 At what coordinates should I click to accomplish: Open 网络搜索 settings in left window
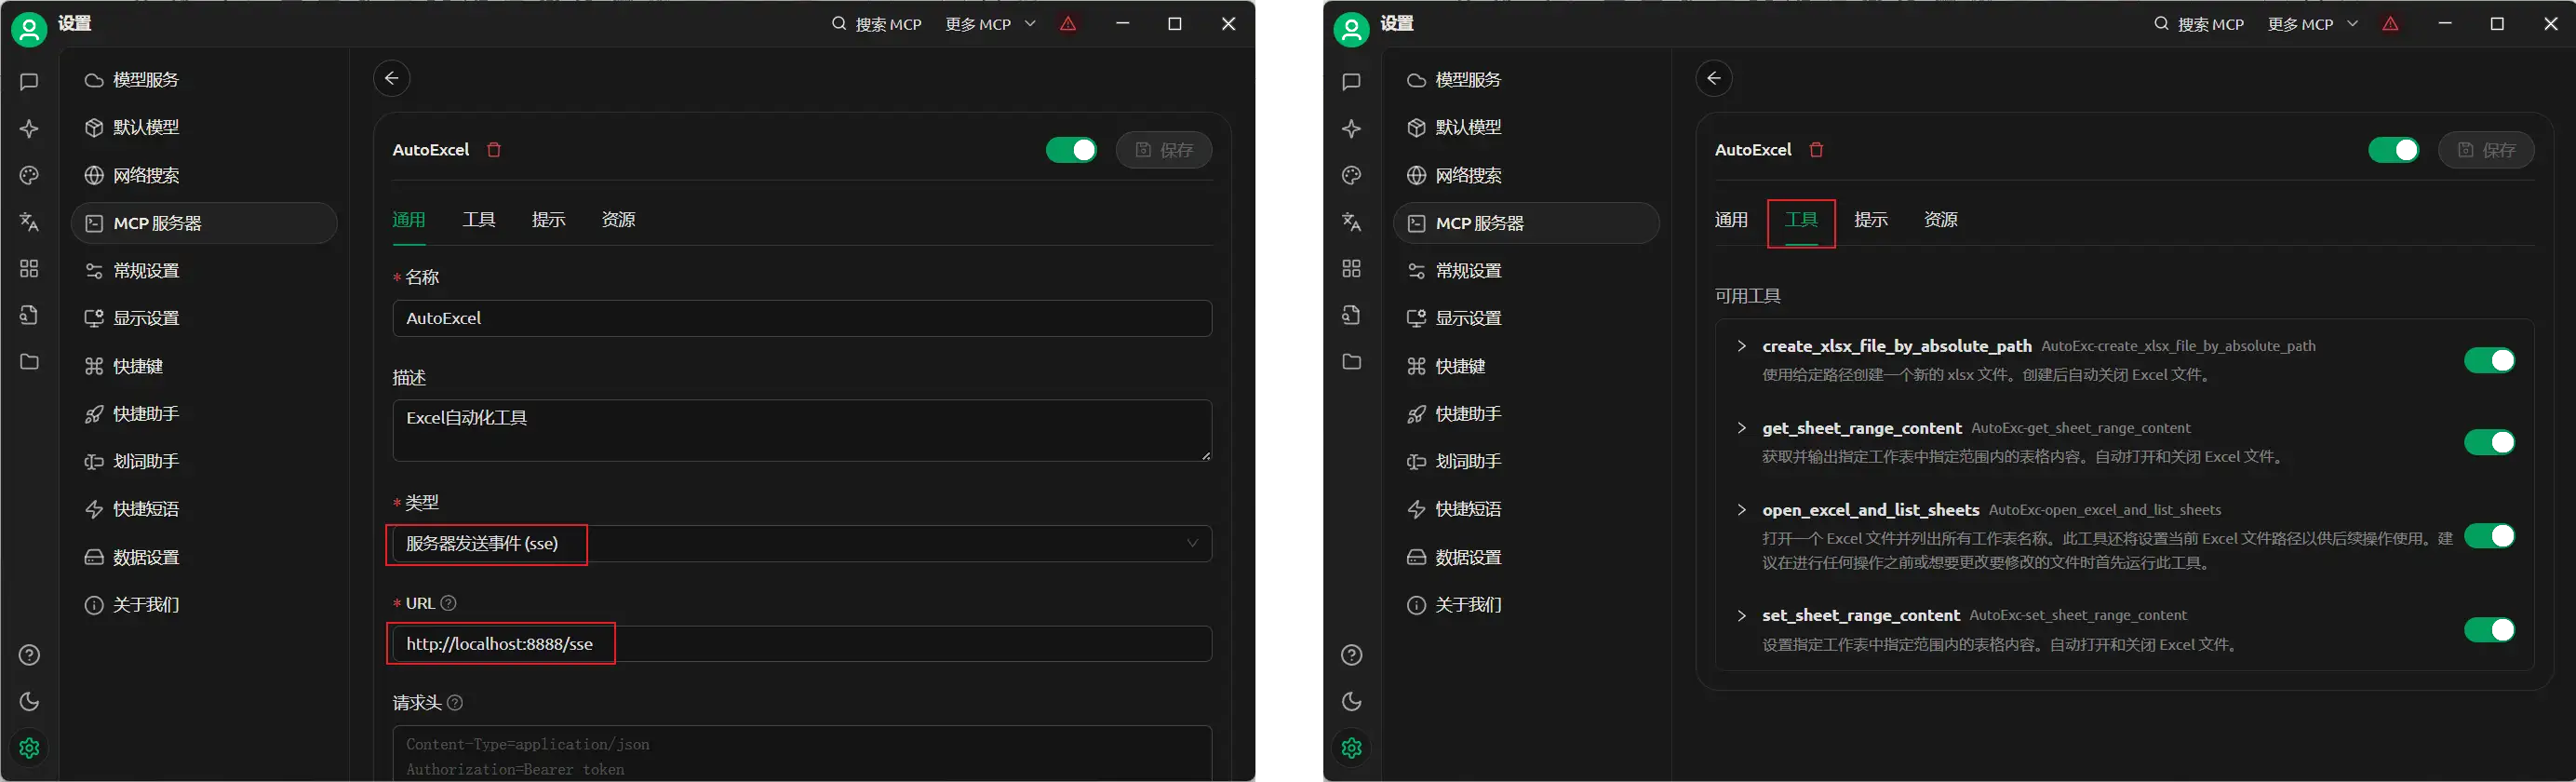tap(204, 175)
